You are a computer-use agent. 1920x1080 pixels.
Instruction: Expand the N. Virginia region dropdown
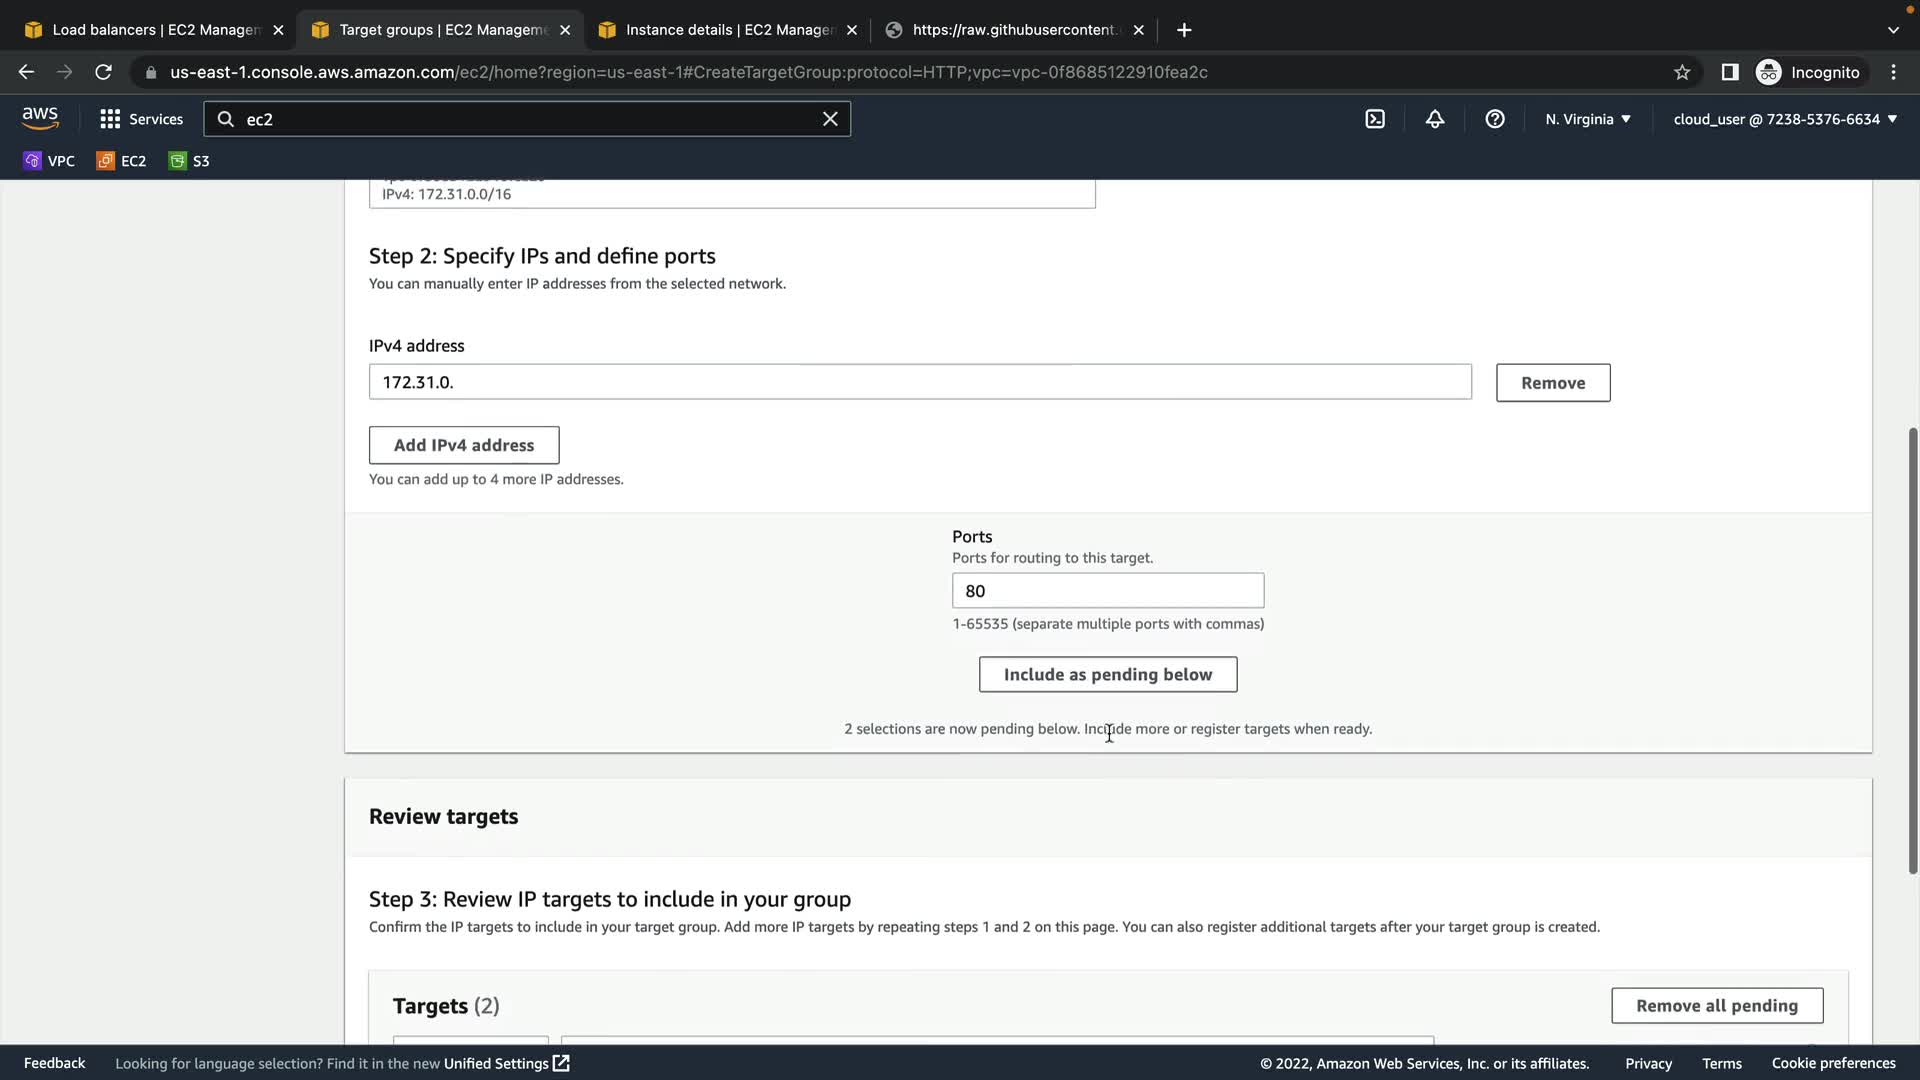(x=1588, y=119)
